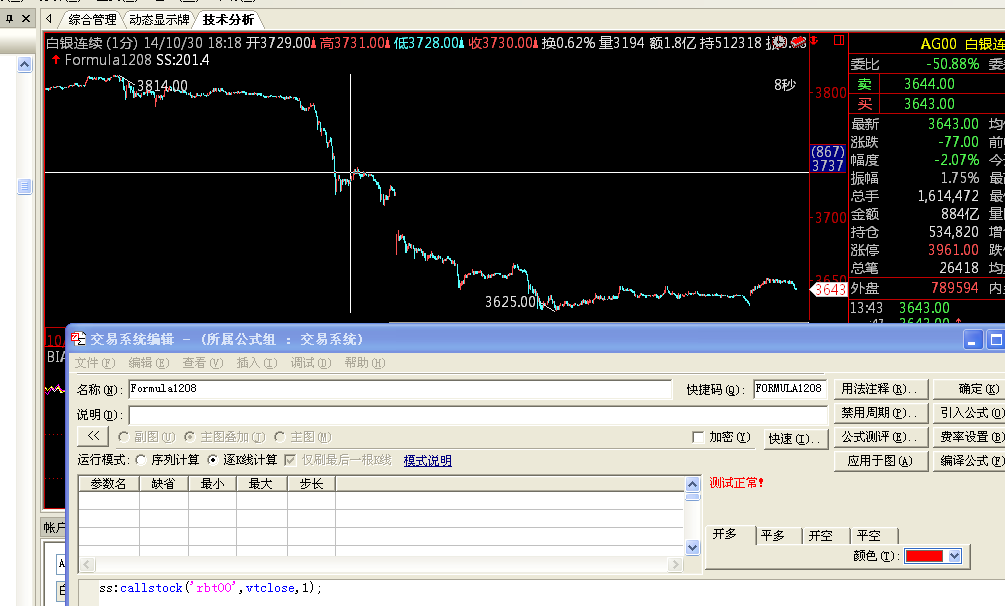Enable 加密(Y) checkbox
Screen dimensions: 1005x606
click(x=699, y=437)
